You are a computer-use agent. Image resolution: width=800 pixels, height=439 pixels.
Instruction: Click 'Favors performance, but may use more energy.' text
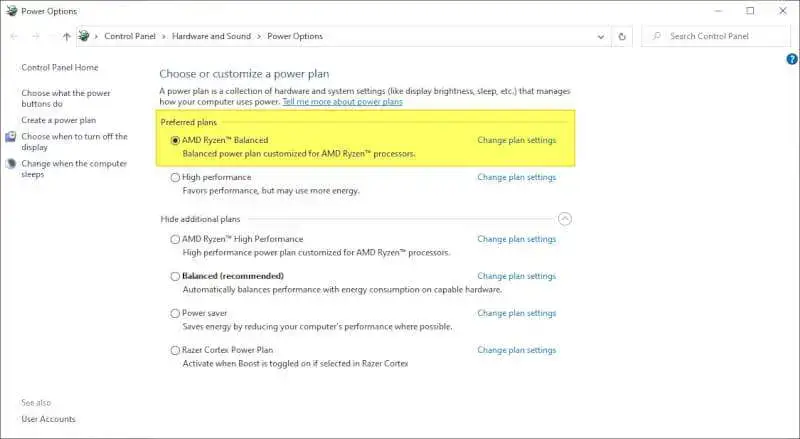point(271,191)
